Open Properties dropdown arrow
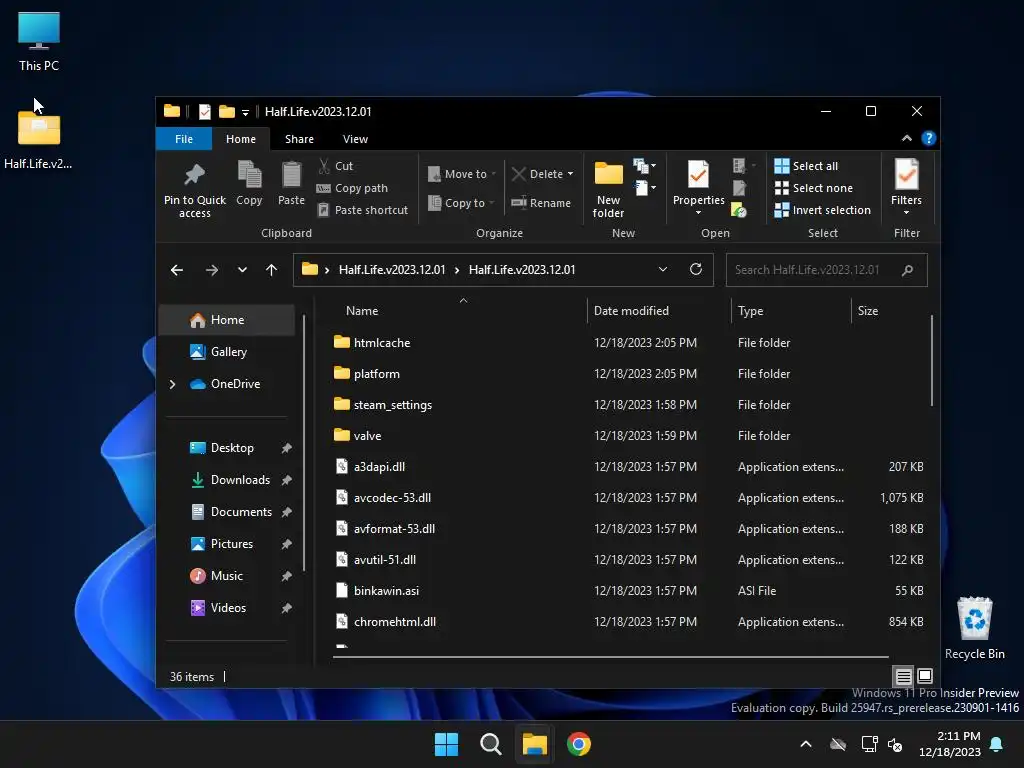 pos(698,213)
